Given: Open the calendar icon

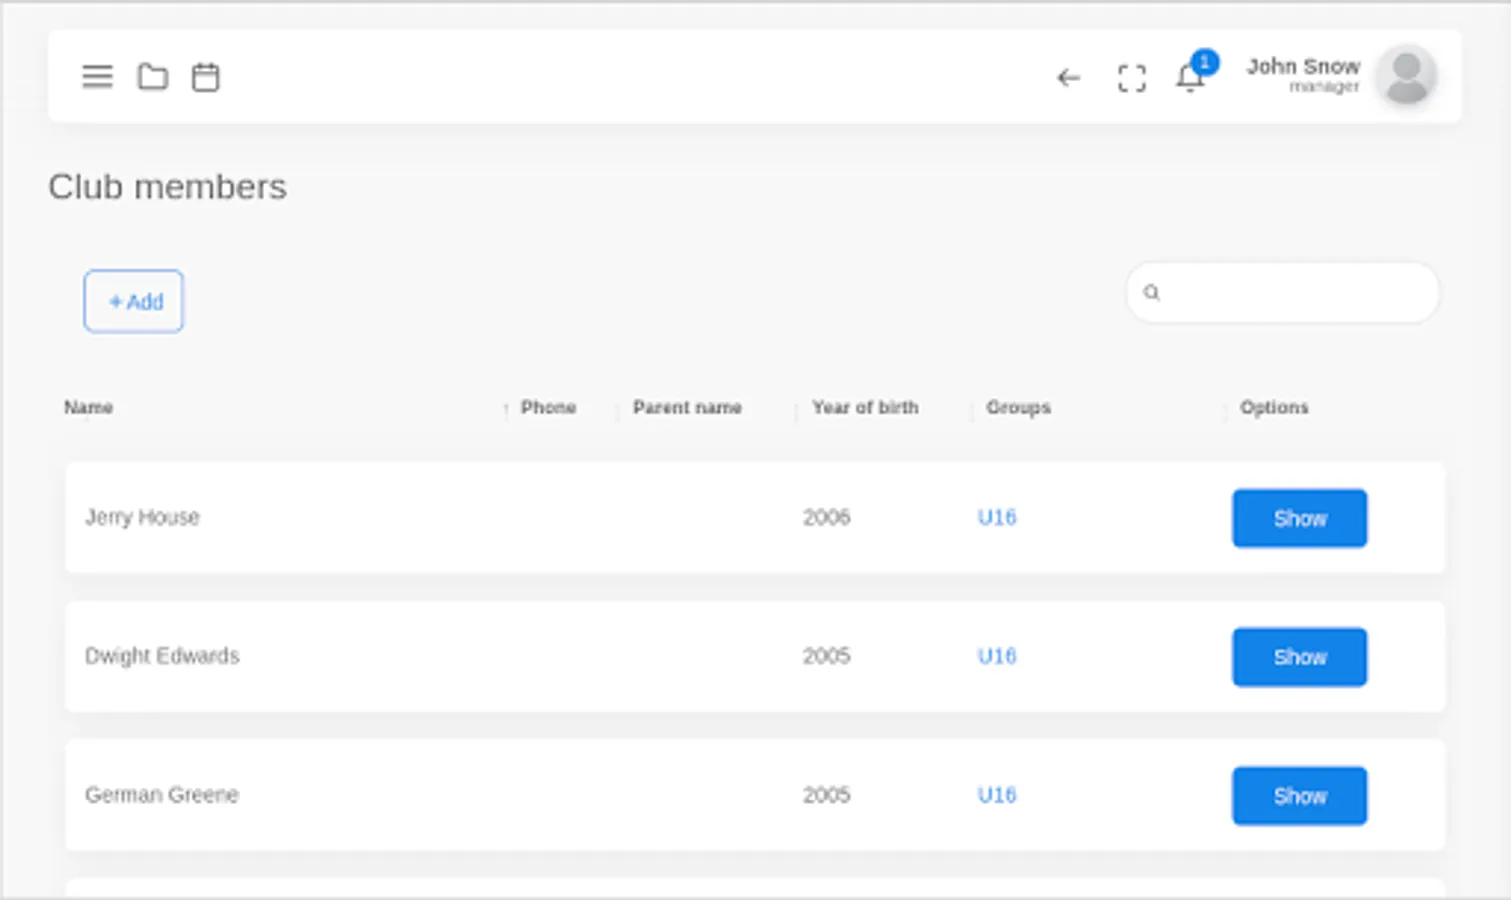Looking at the screenshot, I should point(206,77).
